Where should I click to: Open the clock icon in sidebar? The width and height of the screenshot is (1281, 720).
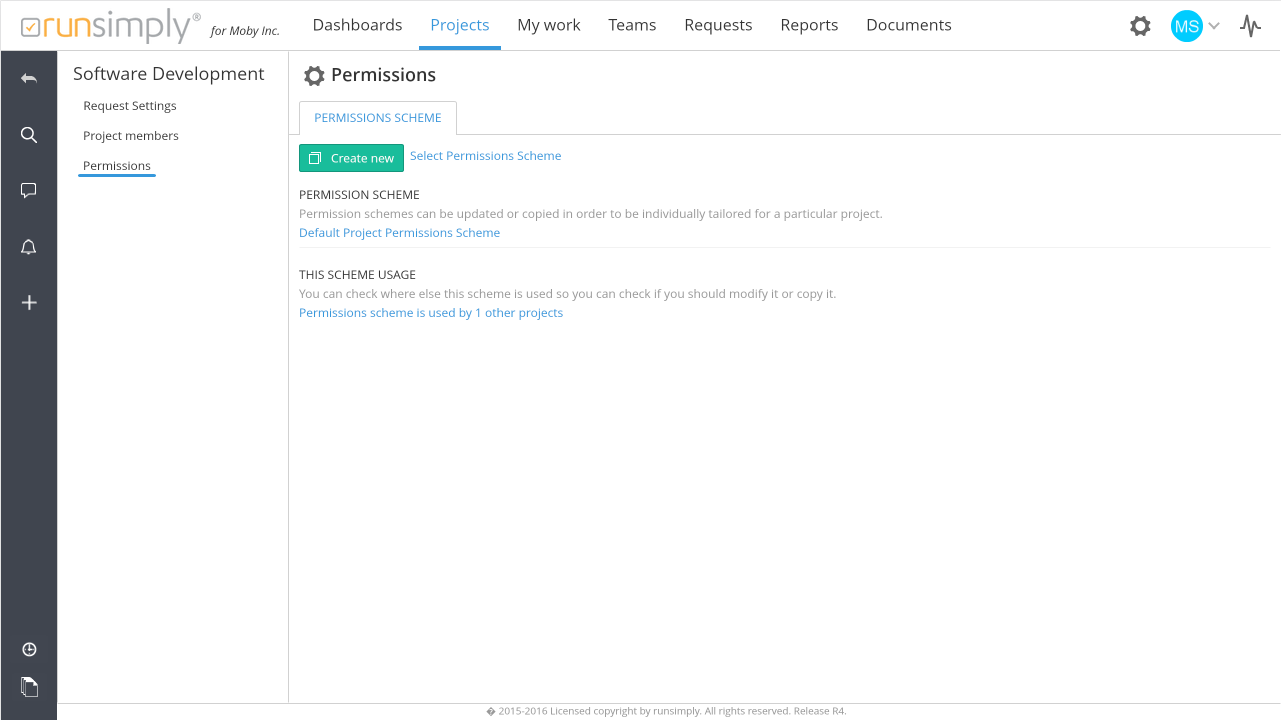click(x=29, y=650)
